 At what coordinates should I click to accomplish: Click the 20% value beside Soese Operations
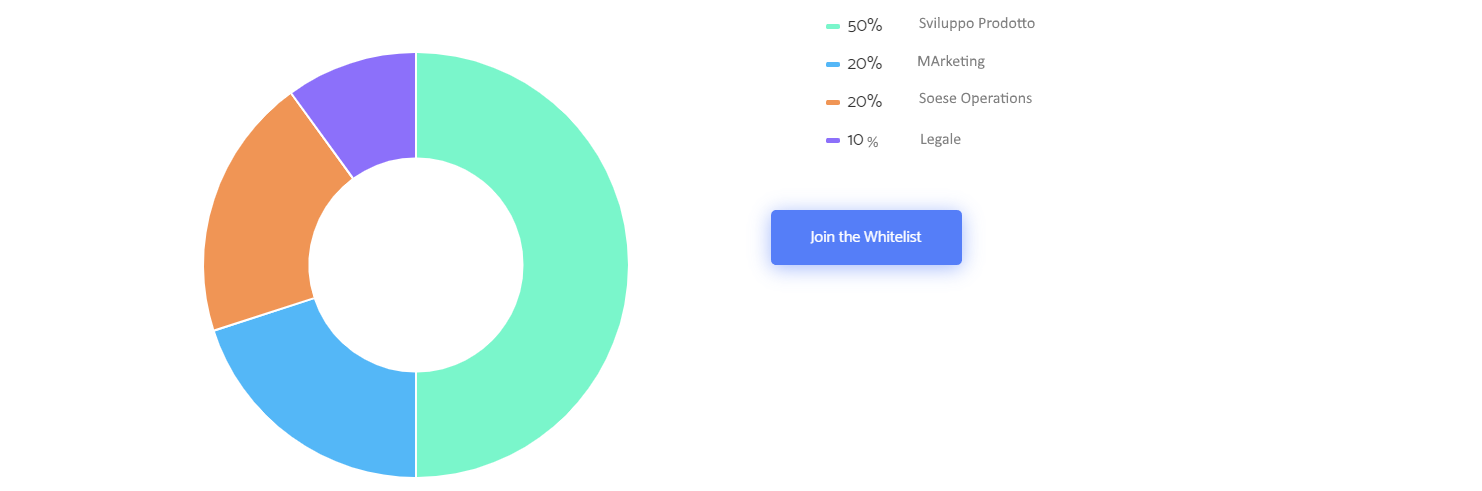coord(865,102)
